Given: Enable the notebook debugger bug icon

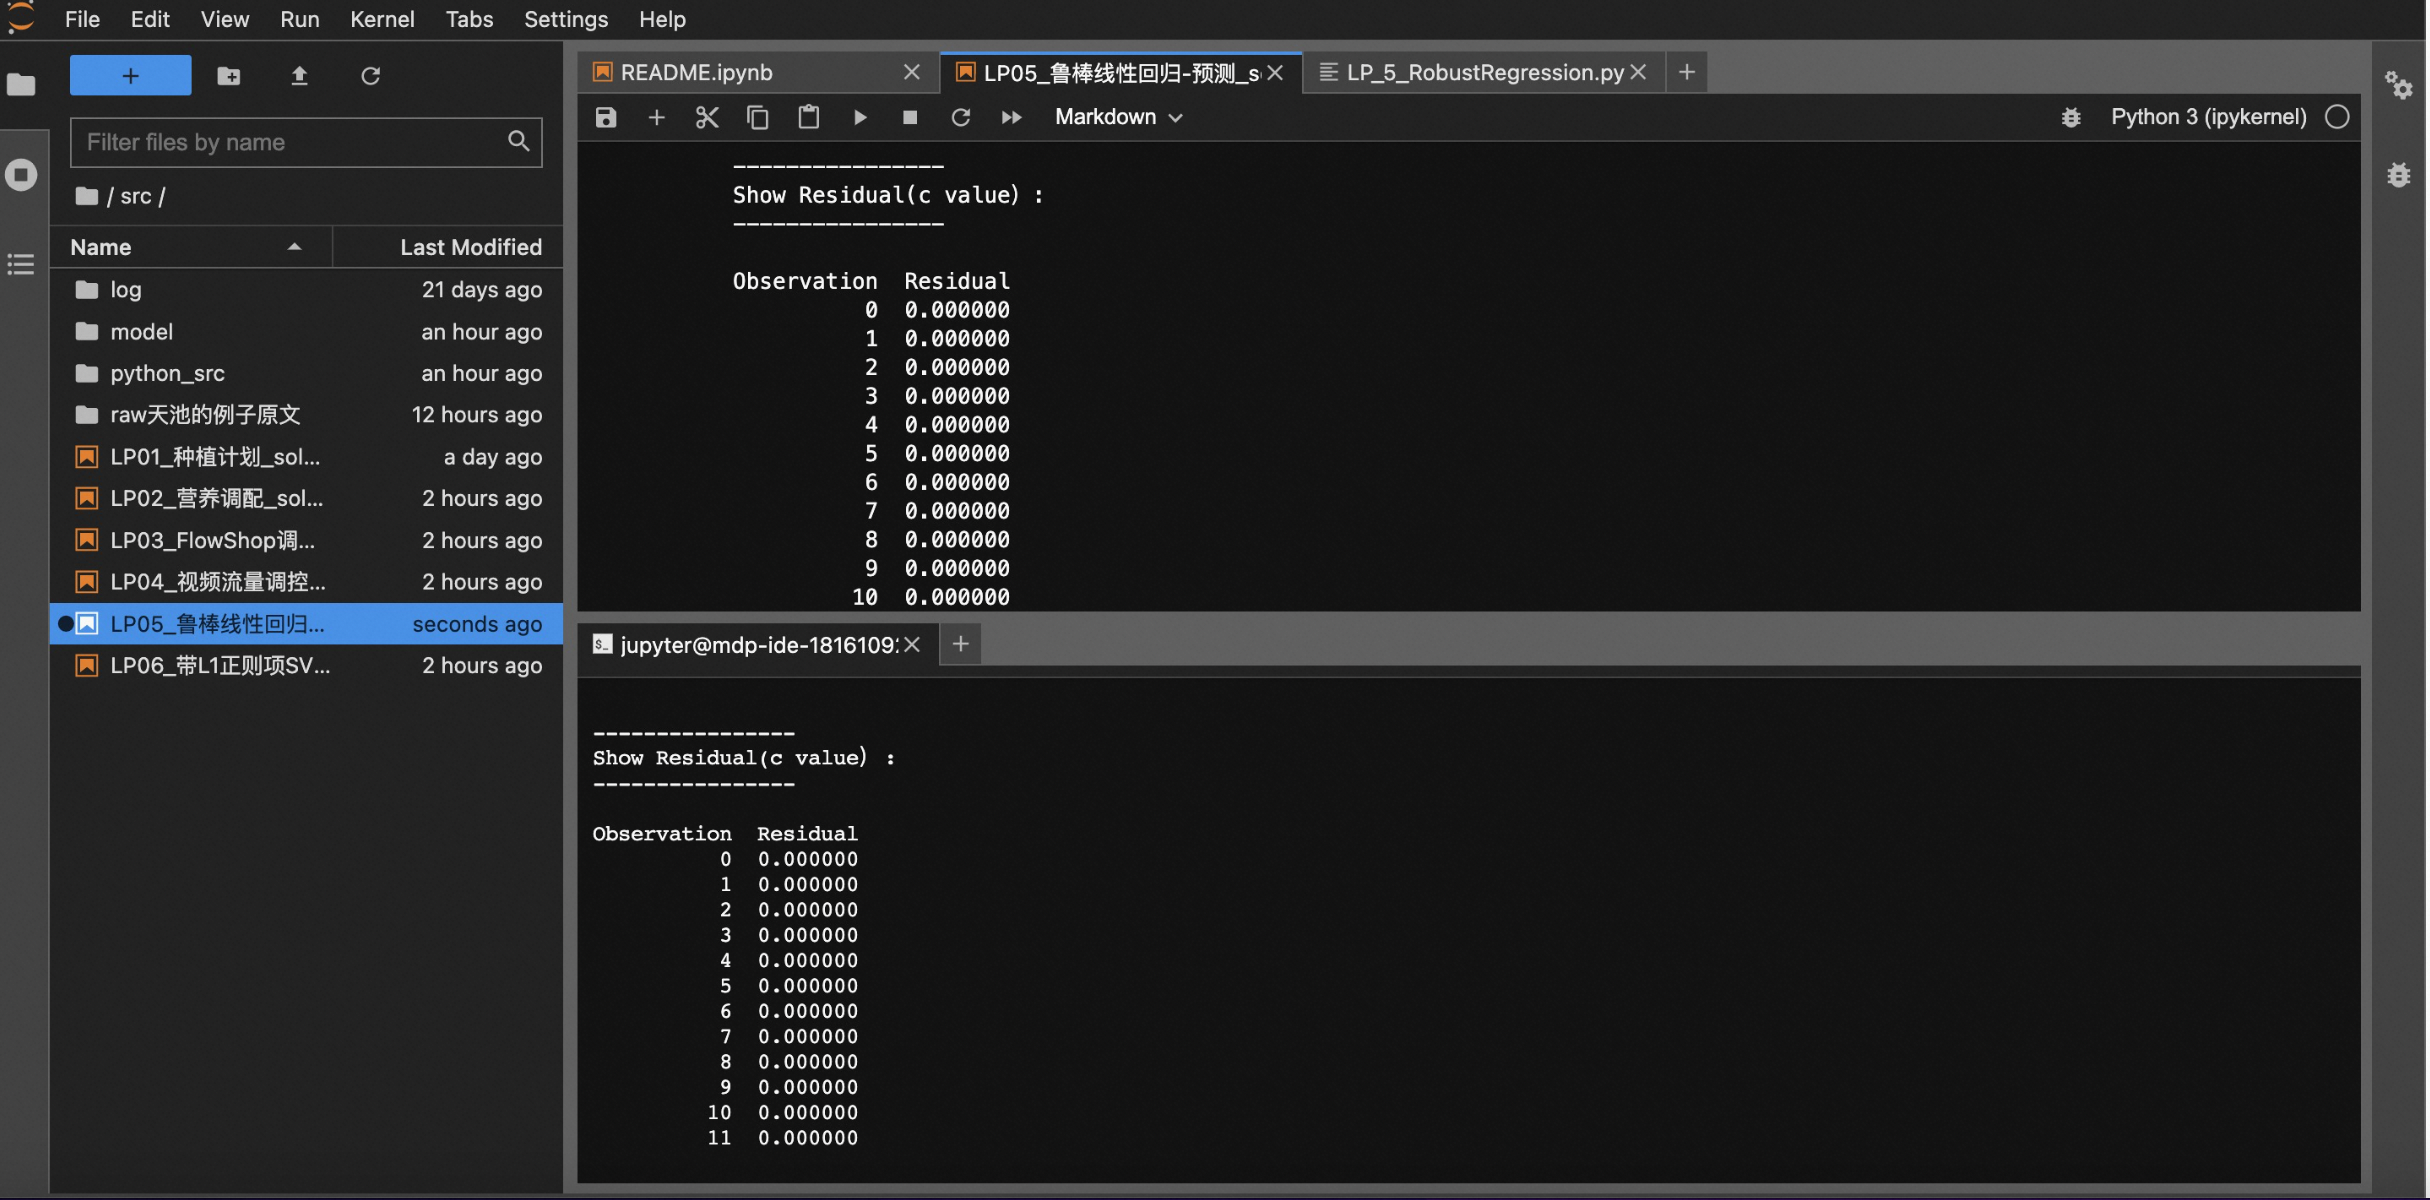Looking at the screenshot, I should (2070, 117).
